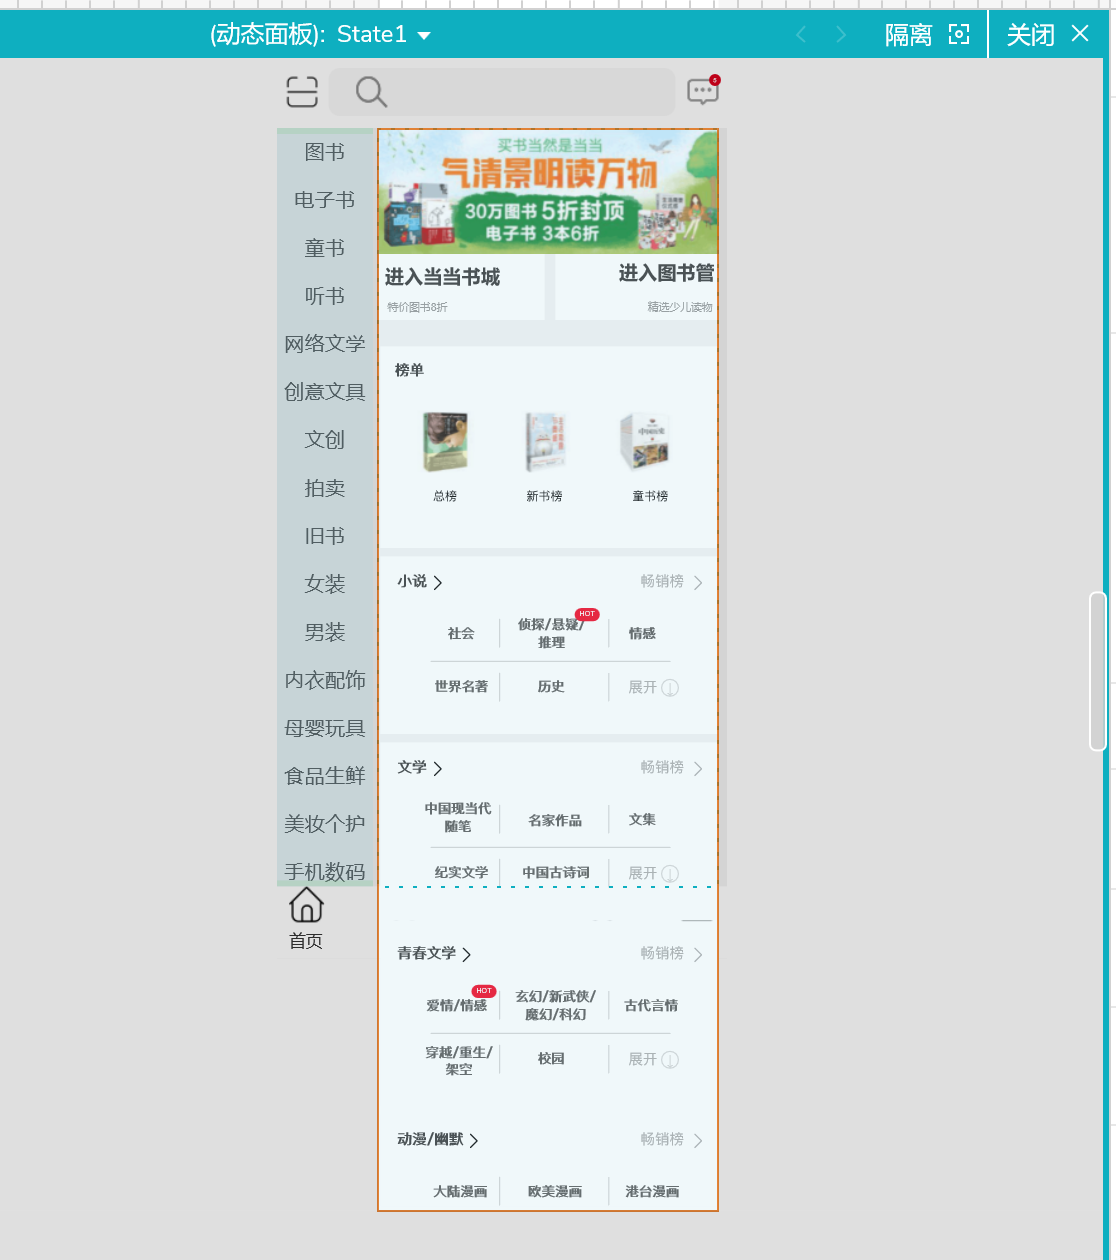1116x1260 pixels.
Task: Choose the 穿越/重生/架空 subcategory
Action: pyautogui.click(x=459, y=1061)
